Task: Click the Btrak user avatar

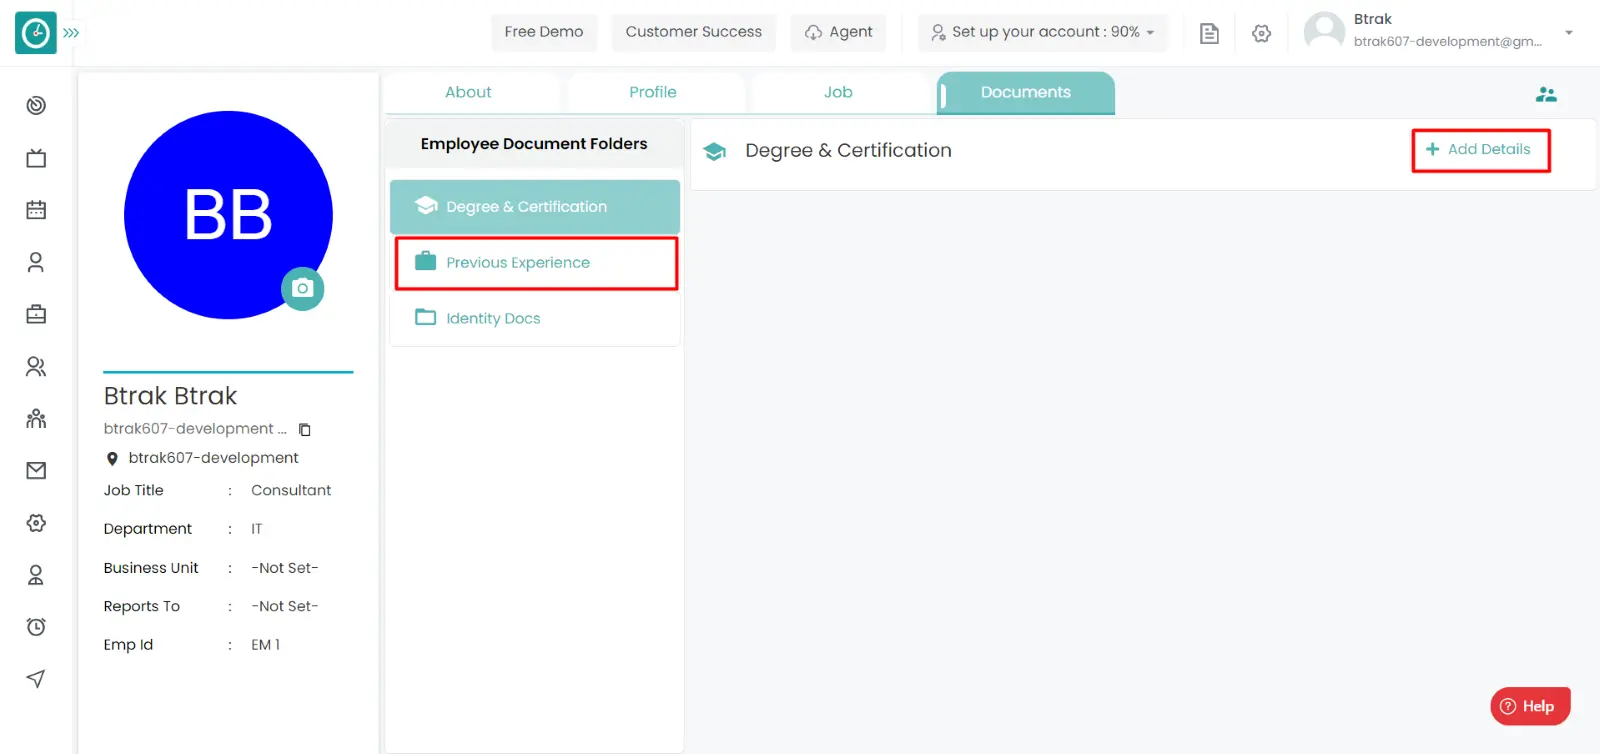Action: 1324,31
